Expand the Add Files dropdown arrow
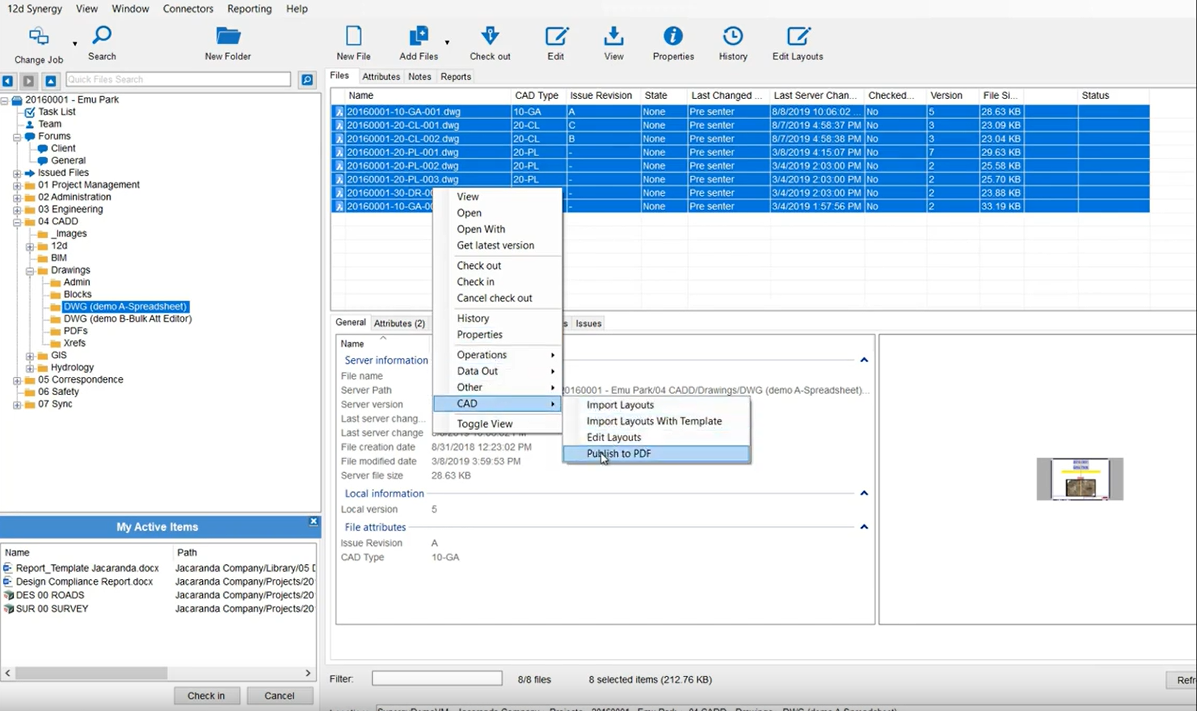This screenshot has width=1197, height=711. click(447, 43)
